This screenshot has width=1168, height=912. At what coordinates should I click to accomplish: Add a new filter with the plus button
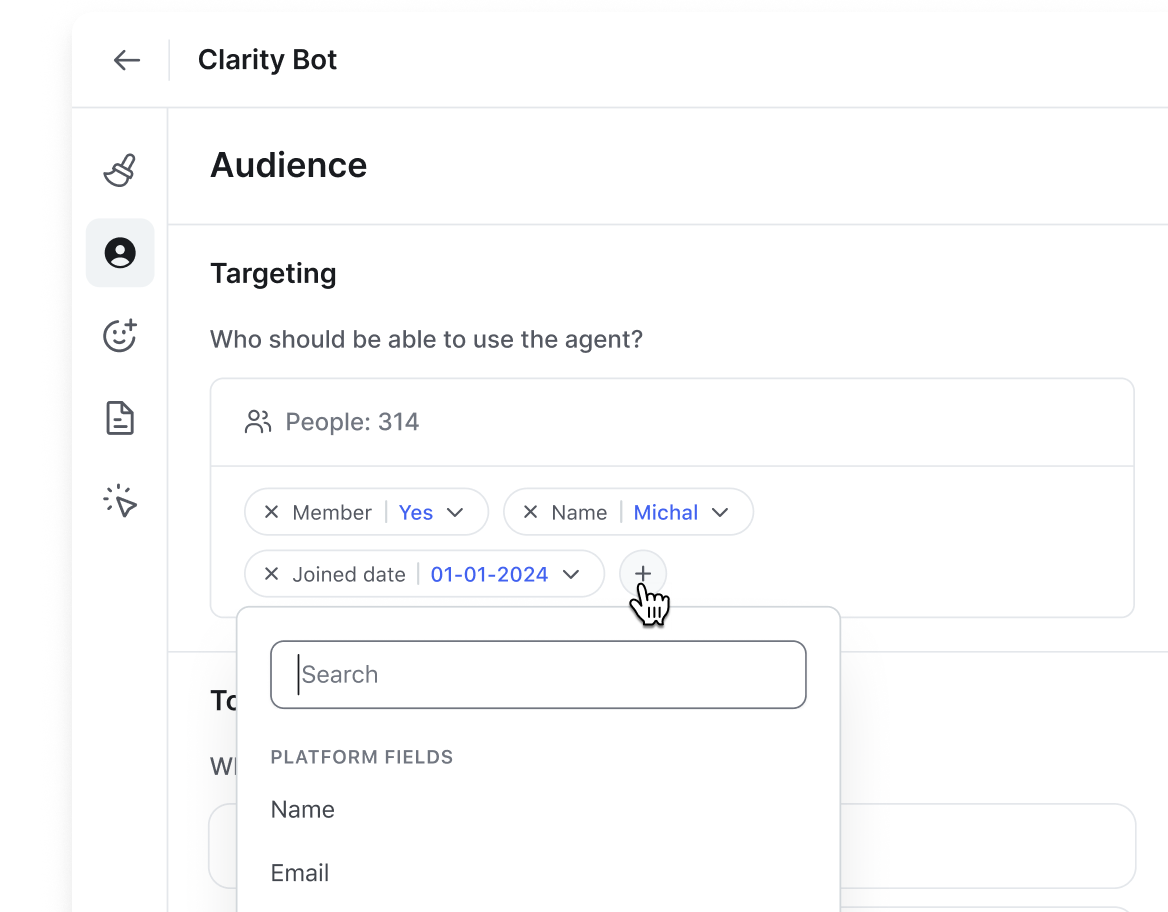[642, 574]
